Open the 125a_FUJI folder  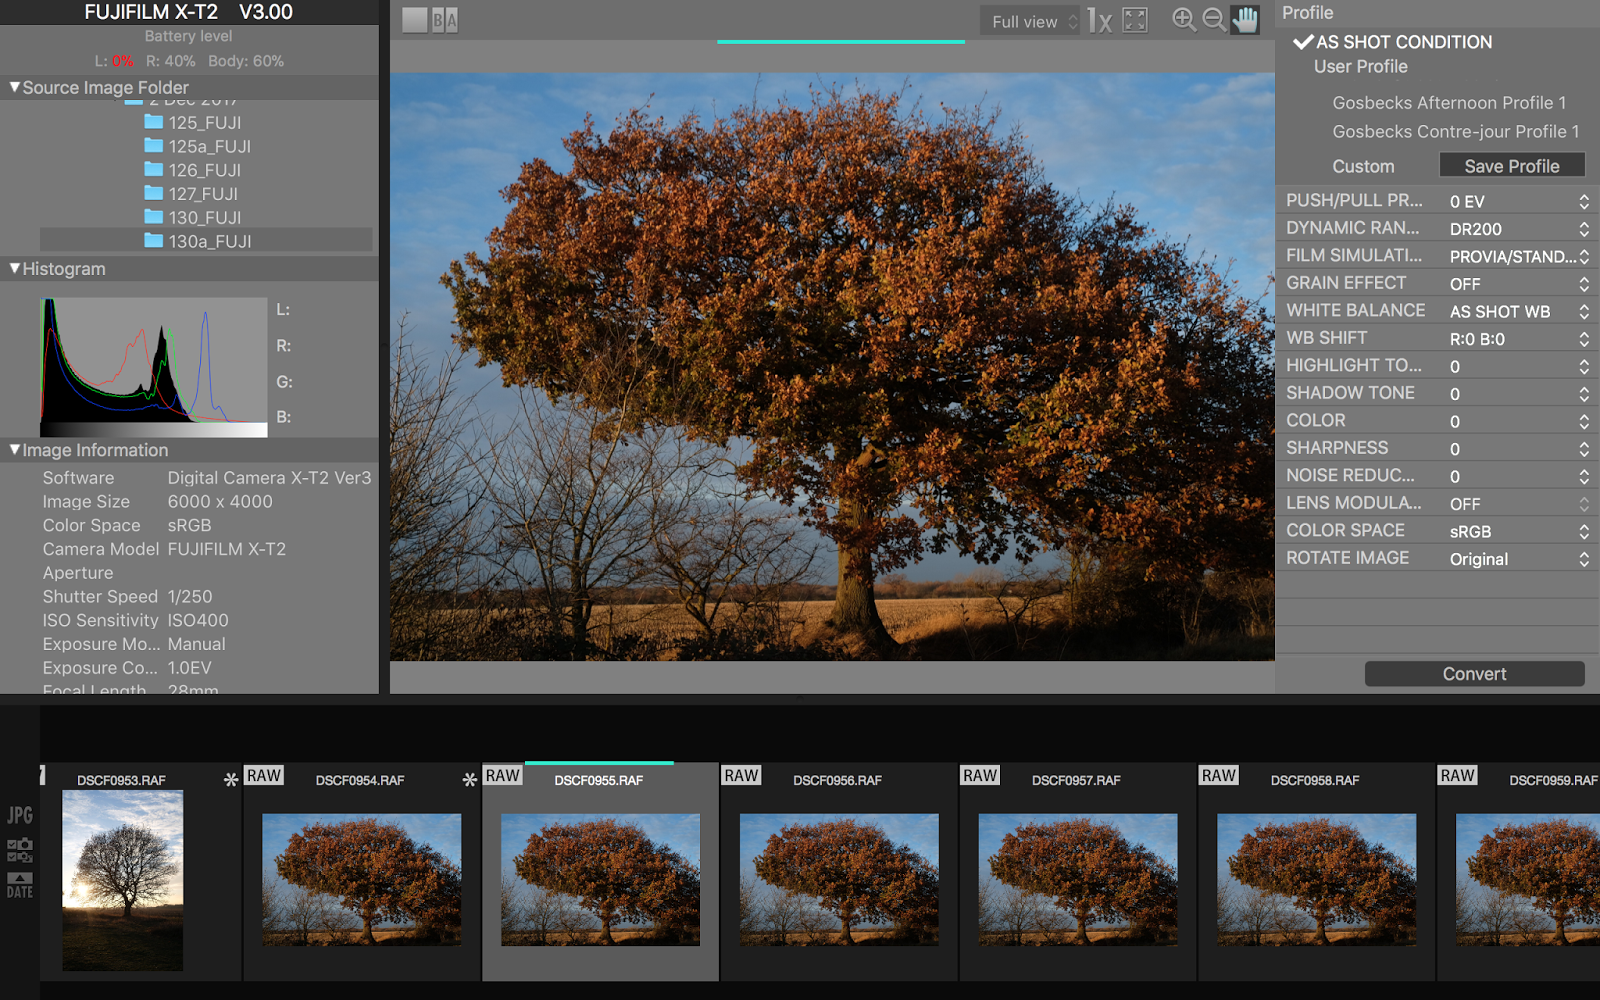[x=197, y=146]
